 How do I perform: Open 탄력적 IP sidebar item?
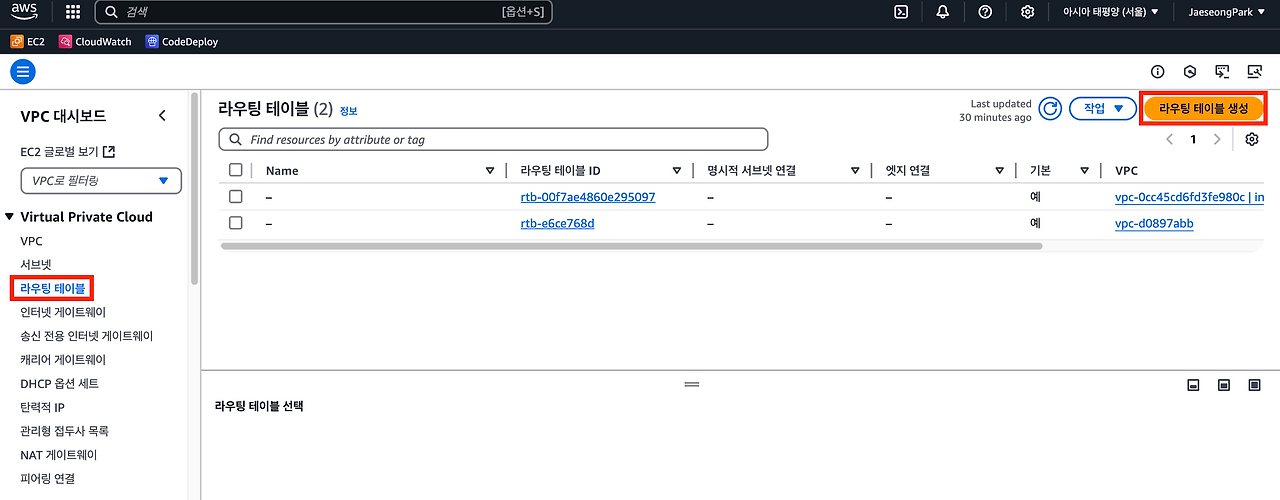[x=42, y=407]
